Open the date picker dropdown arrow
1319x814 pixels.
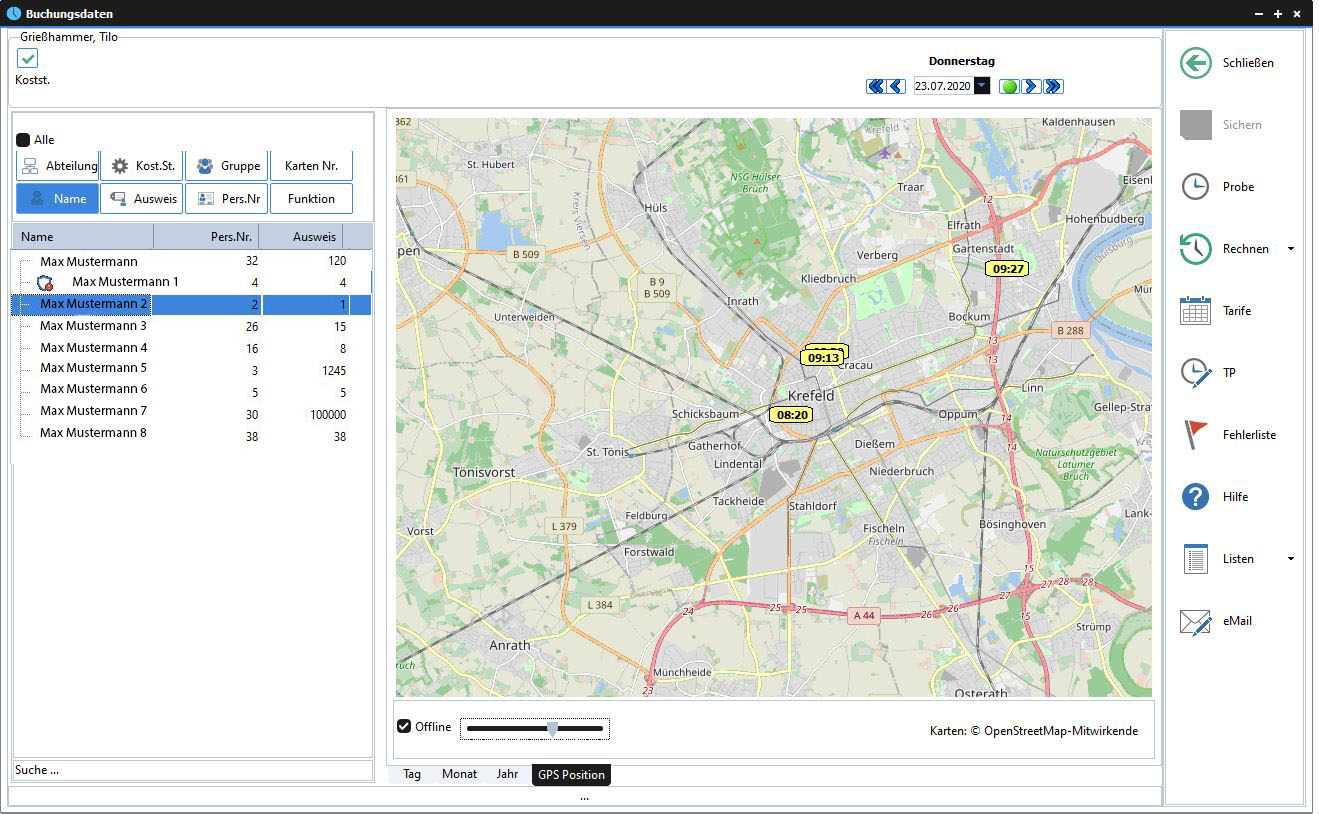pyautogui.click(x=982, y=86)
